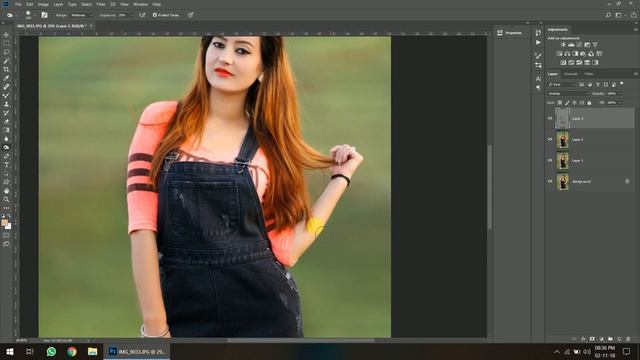Screen dimensions: 640x360
Task: Select the Crop tool
Action: pos(6,69)
